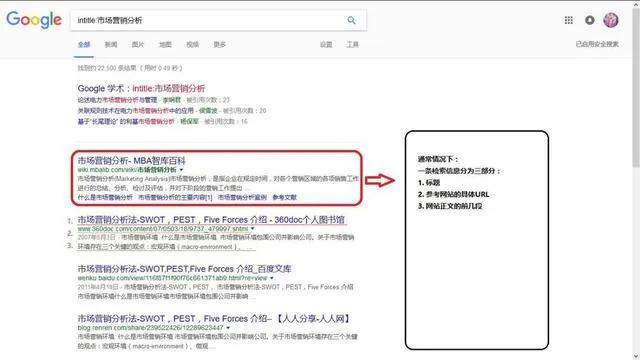640x360 pixels.
Task: Switch to the 图片 (Images) tab
Action: click(x=138, y=44)
